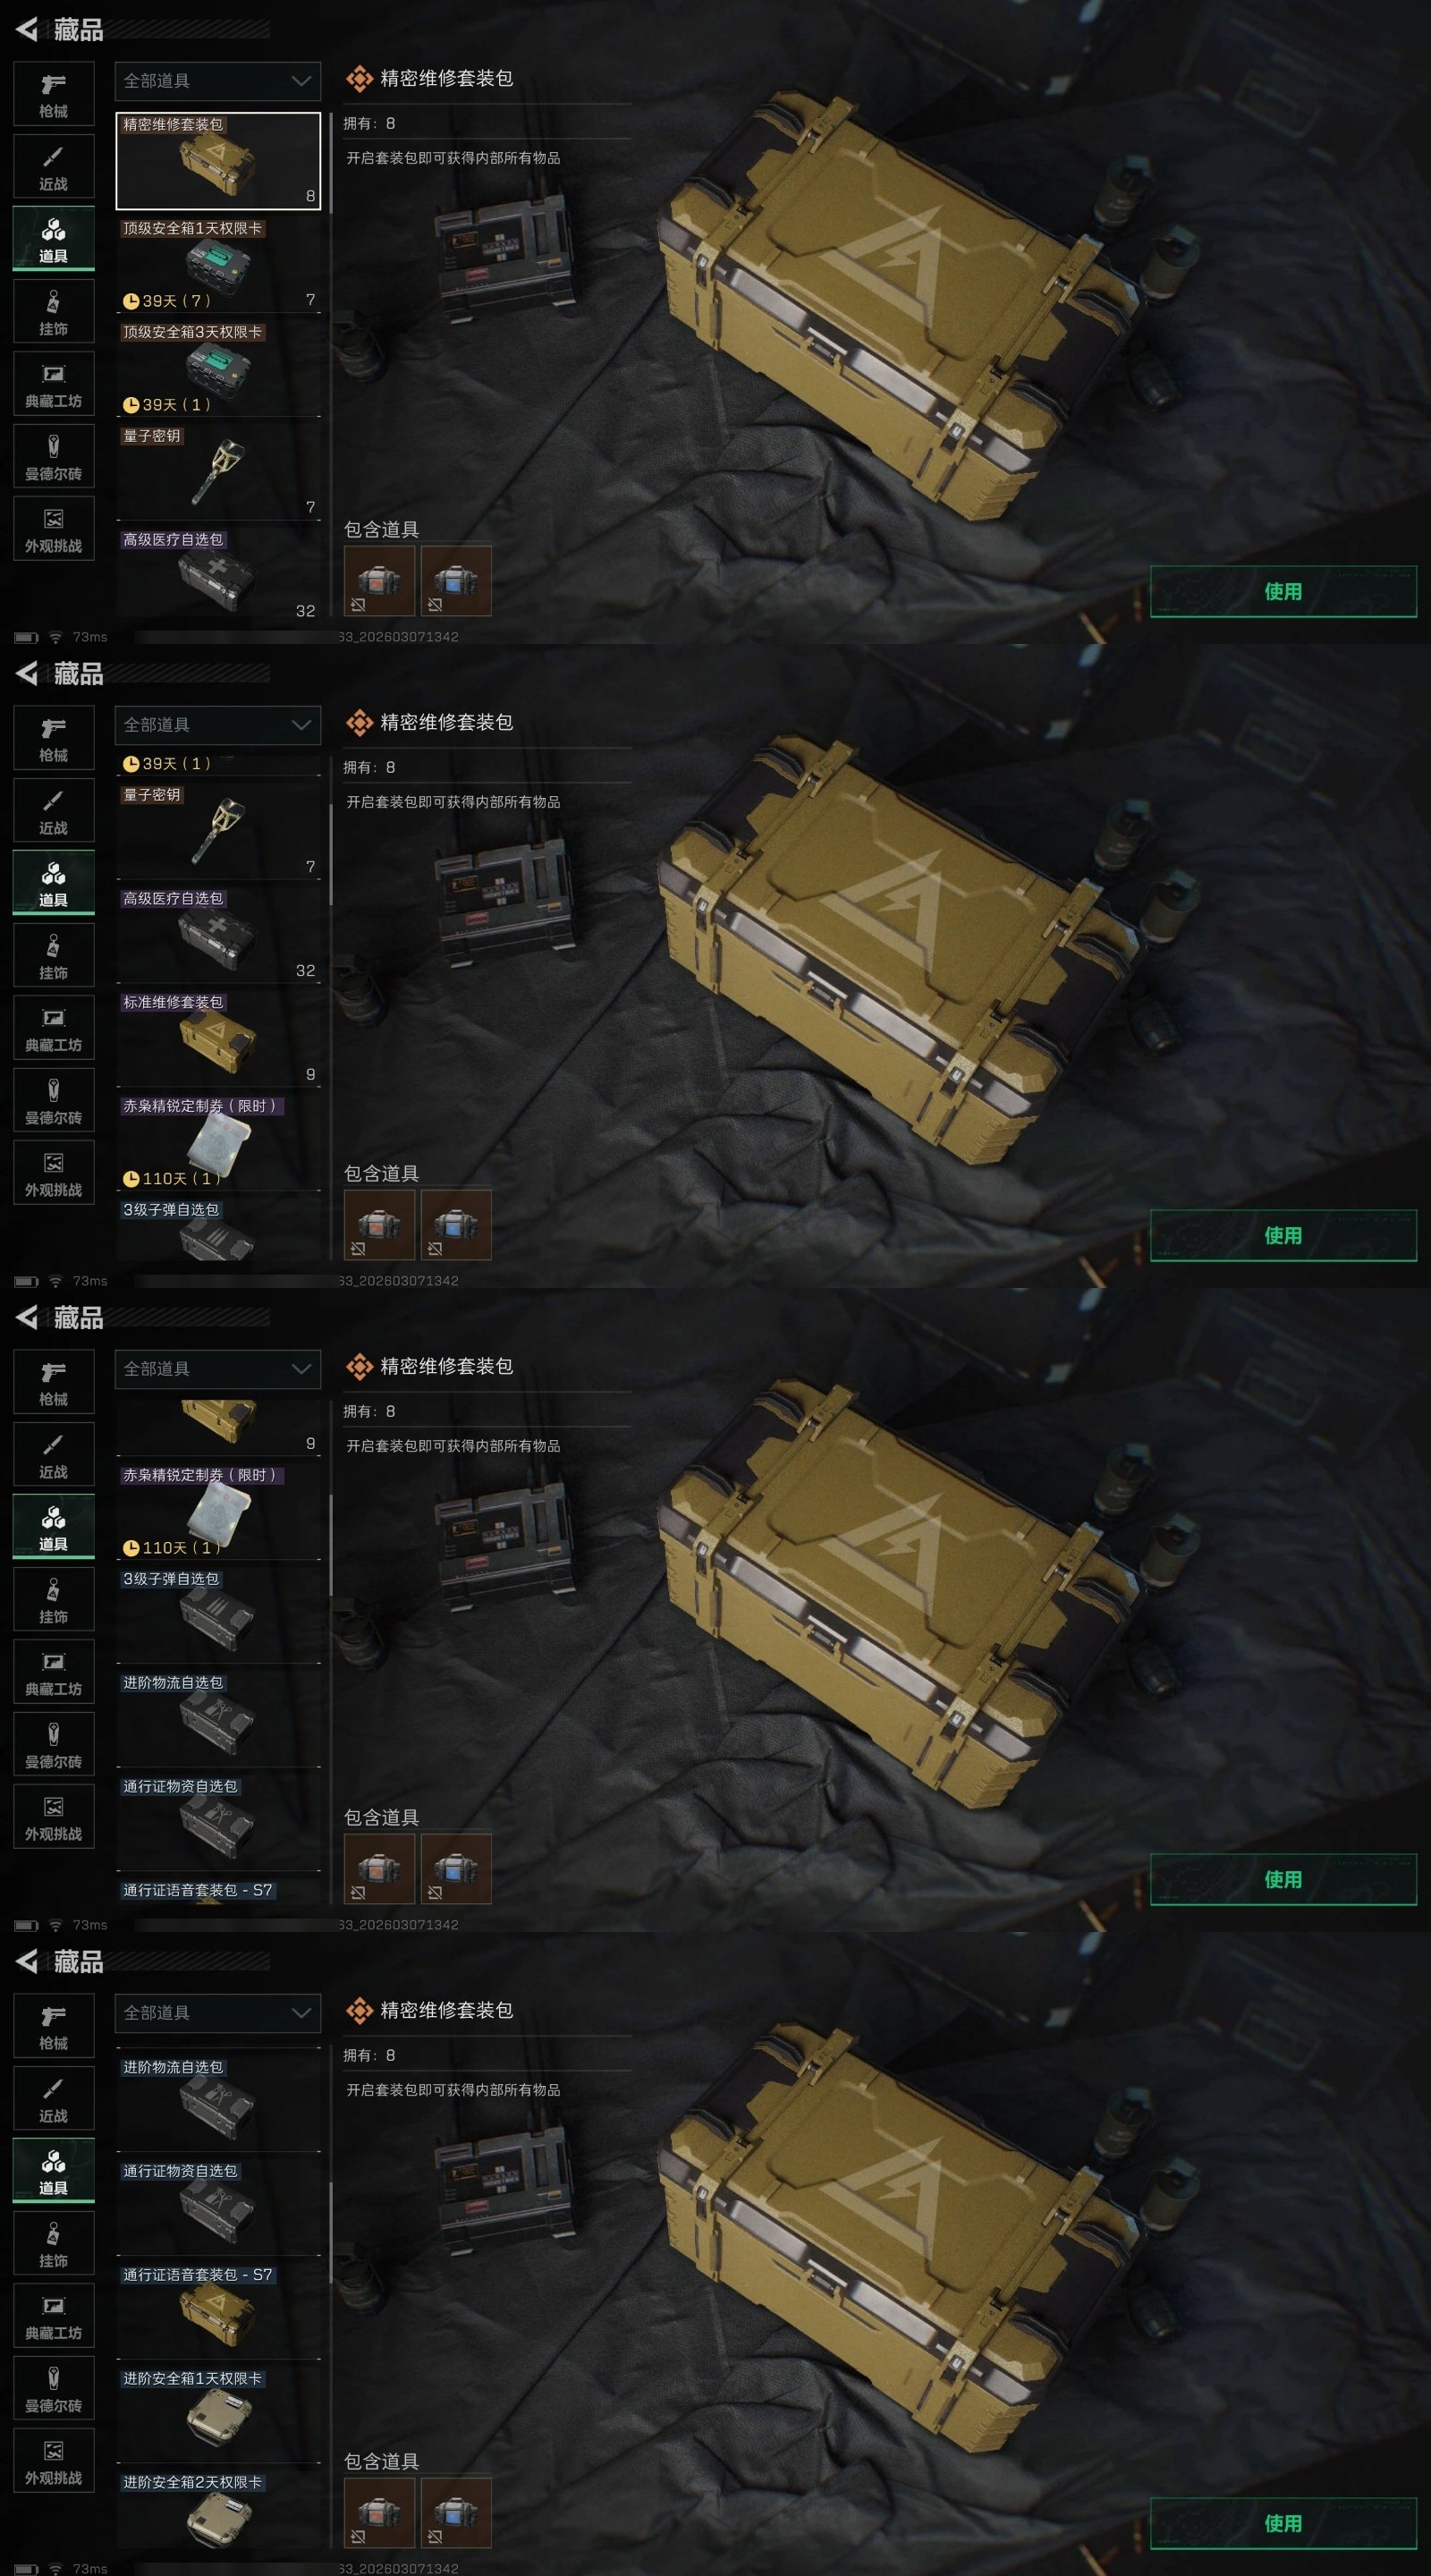Select the 进阶安全箱1天权限卡 item

point(218,2415)
